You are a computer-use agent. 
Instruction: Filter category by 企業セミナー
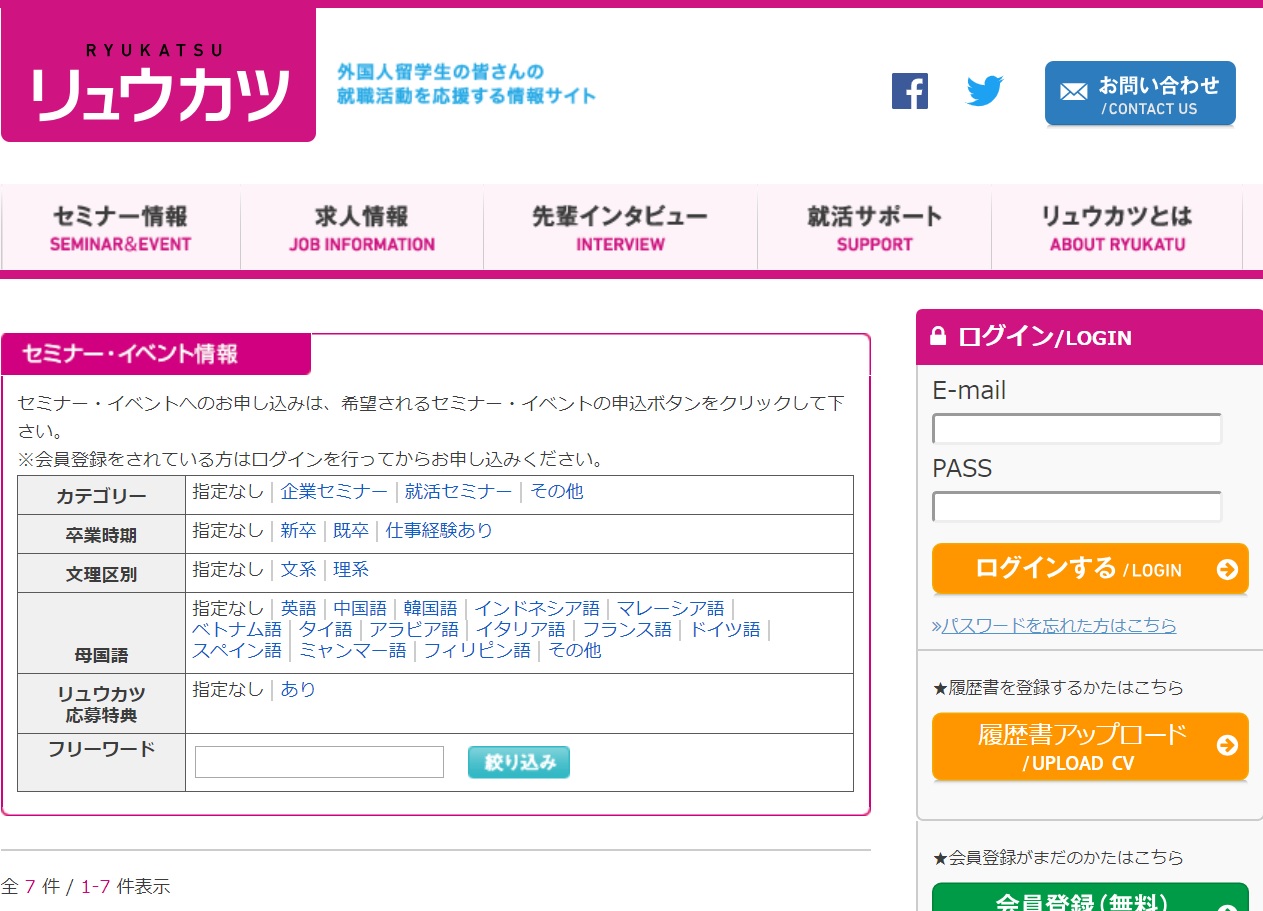click(x=334, y=492)
